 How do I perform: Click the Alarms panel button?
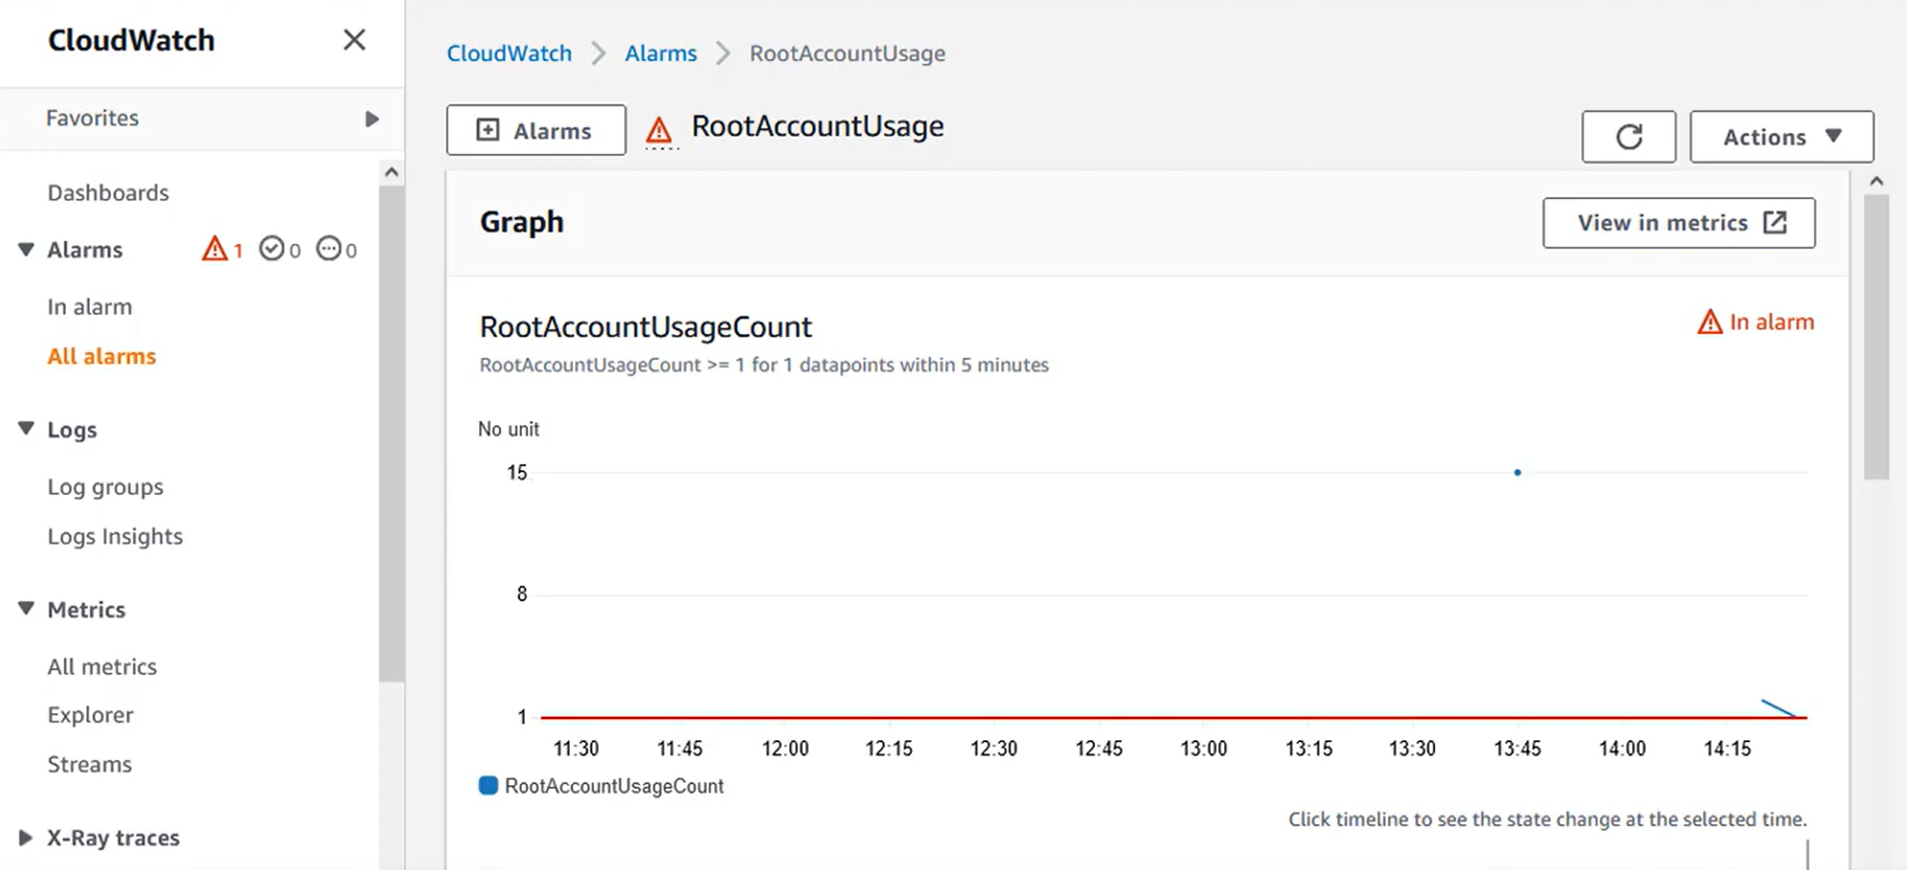click(x=536, y=130)
